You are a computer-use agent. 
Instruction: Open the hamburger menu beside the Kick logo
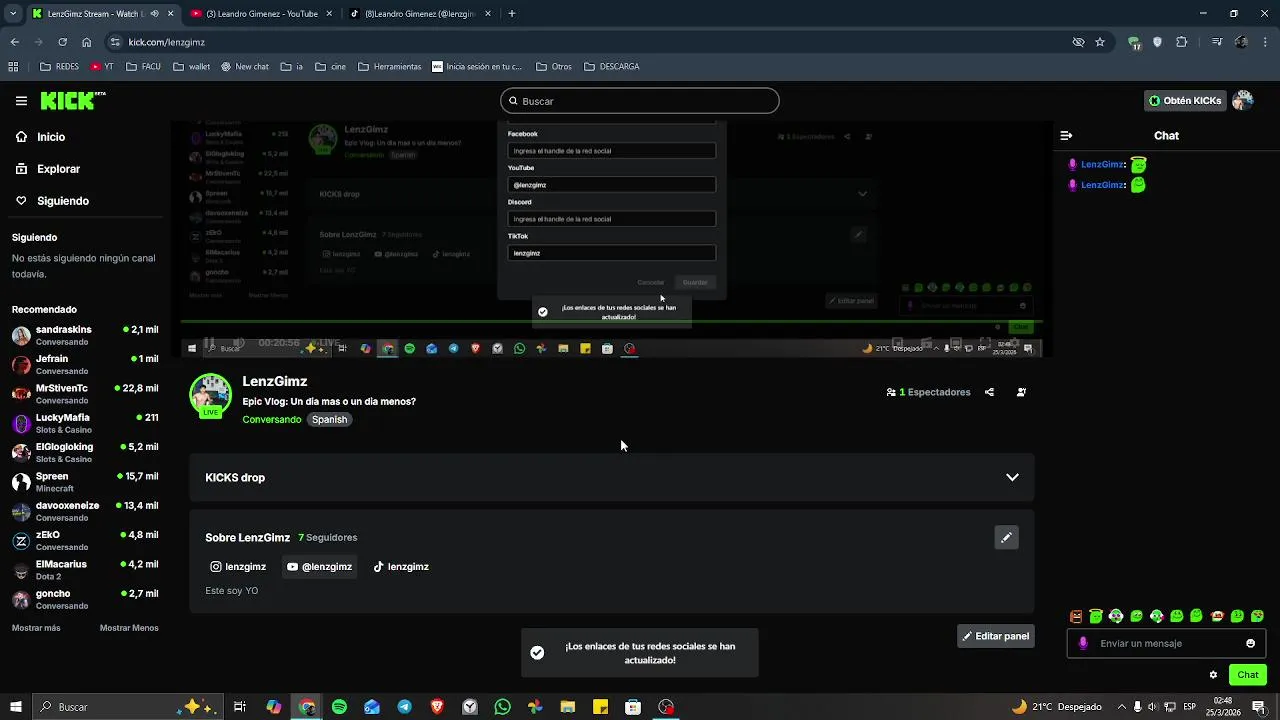click(x=21, y=101)
